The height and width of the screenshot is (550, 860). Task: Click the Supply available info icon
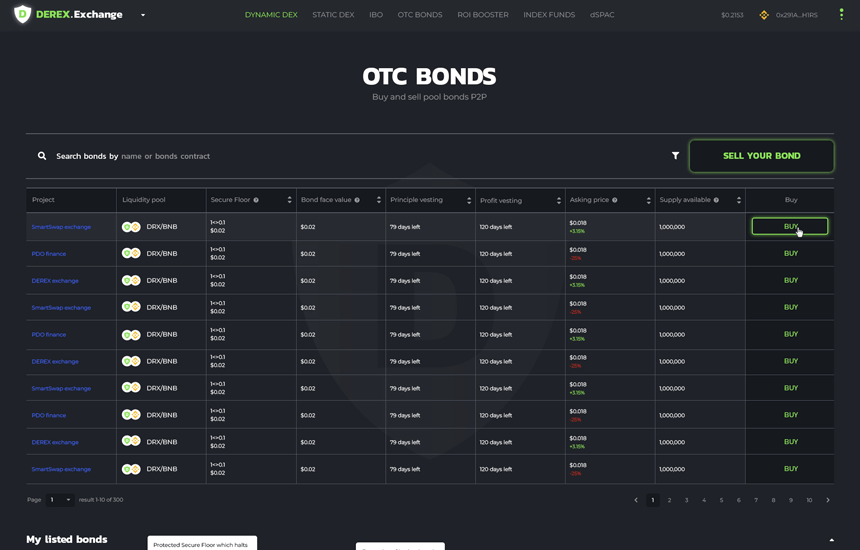[716, 200]
